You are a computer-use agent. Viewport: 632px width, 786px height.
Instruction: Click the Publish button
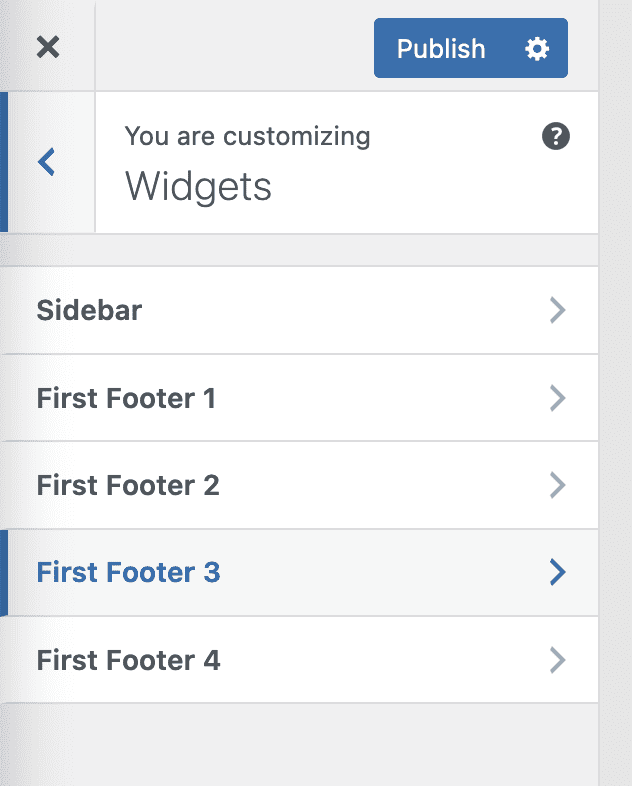coord(441,48)
